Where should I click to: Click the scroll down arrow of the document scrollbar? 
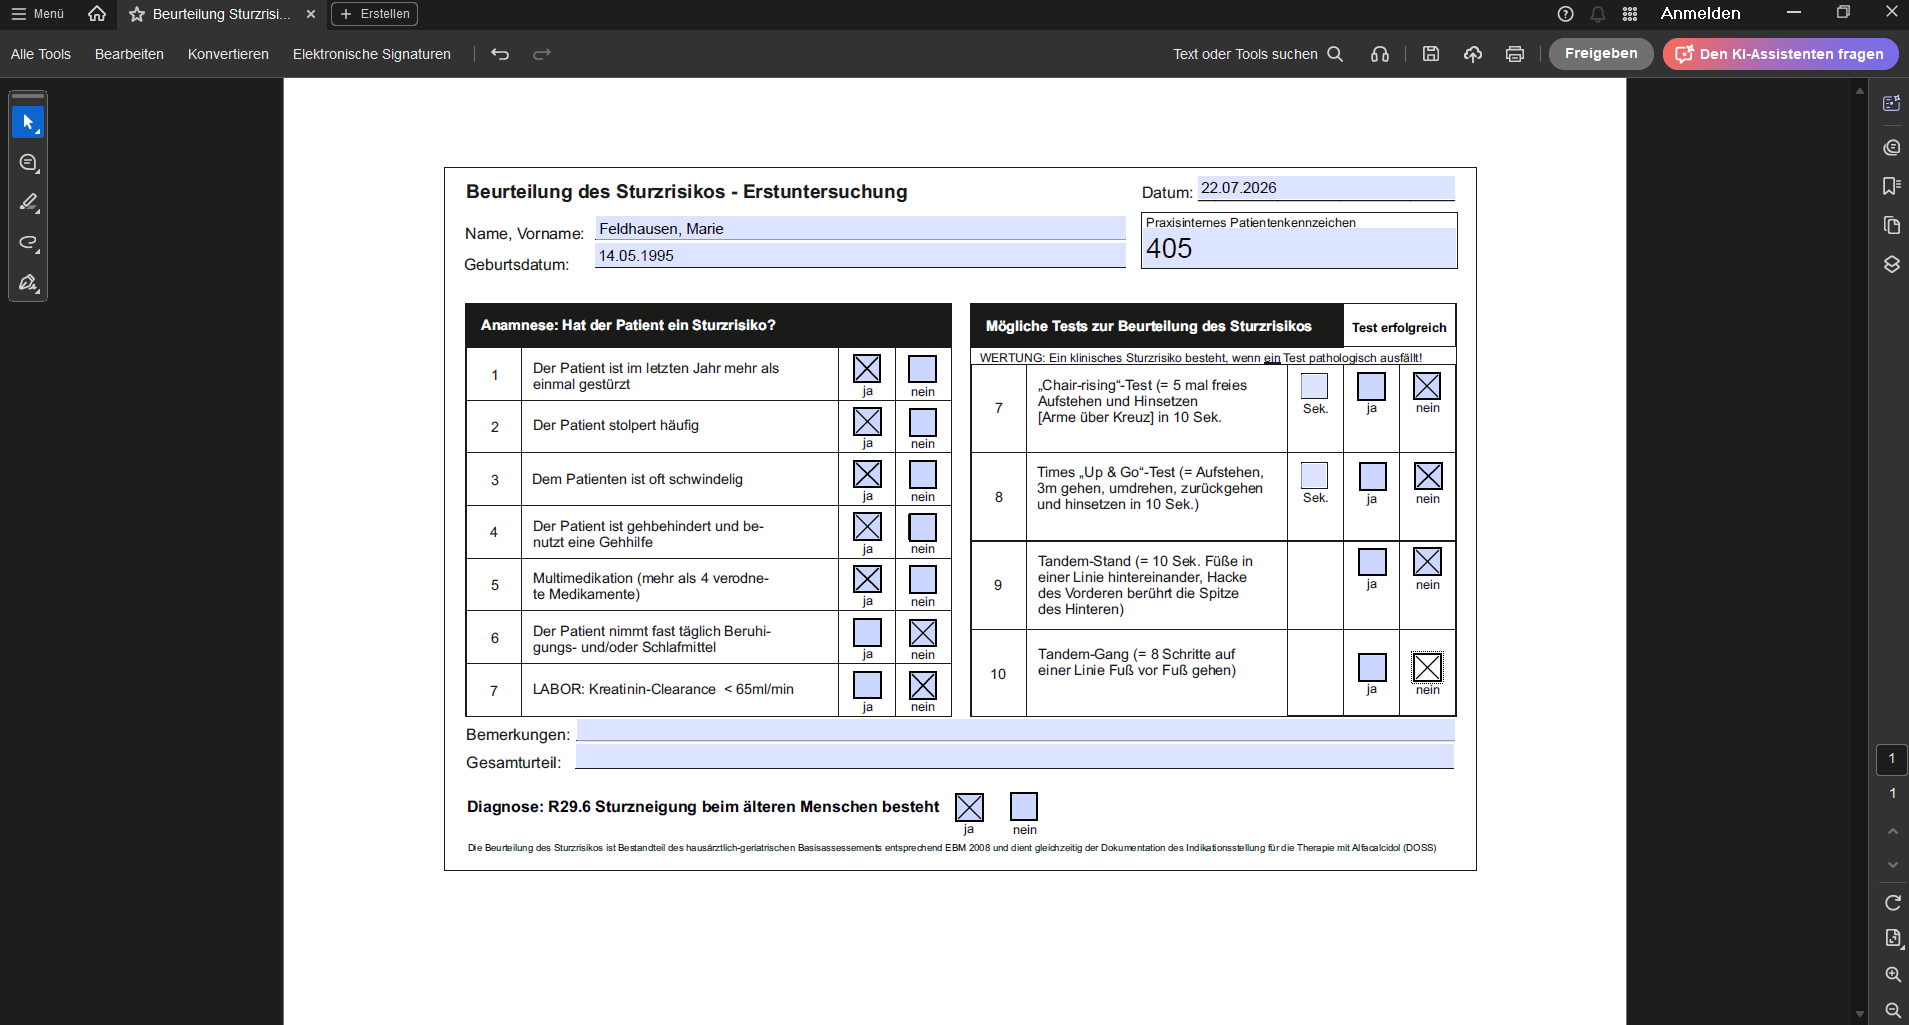click(x=1860, y=1014)
